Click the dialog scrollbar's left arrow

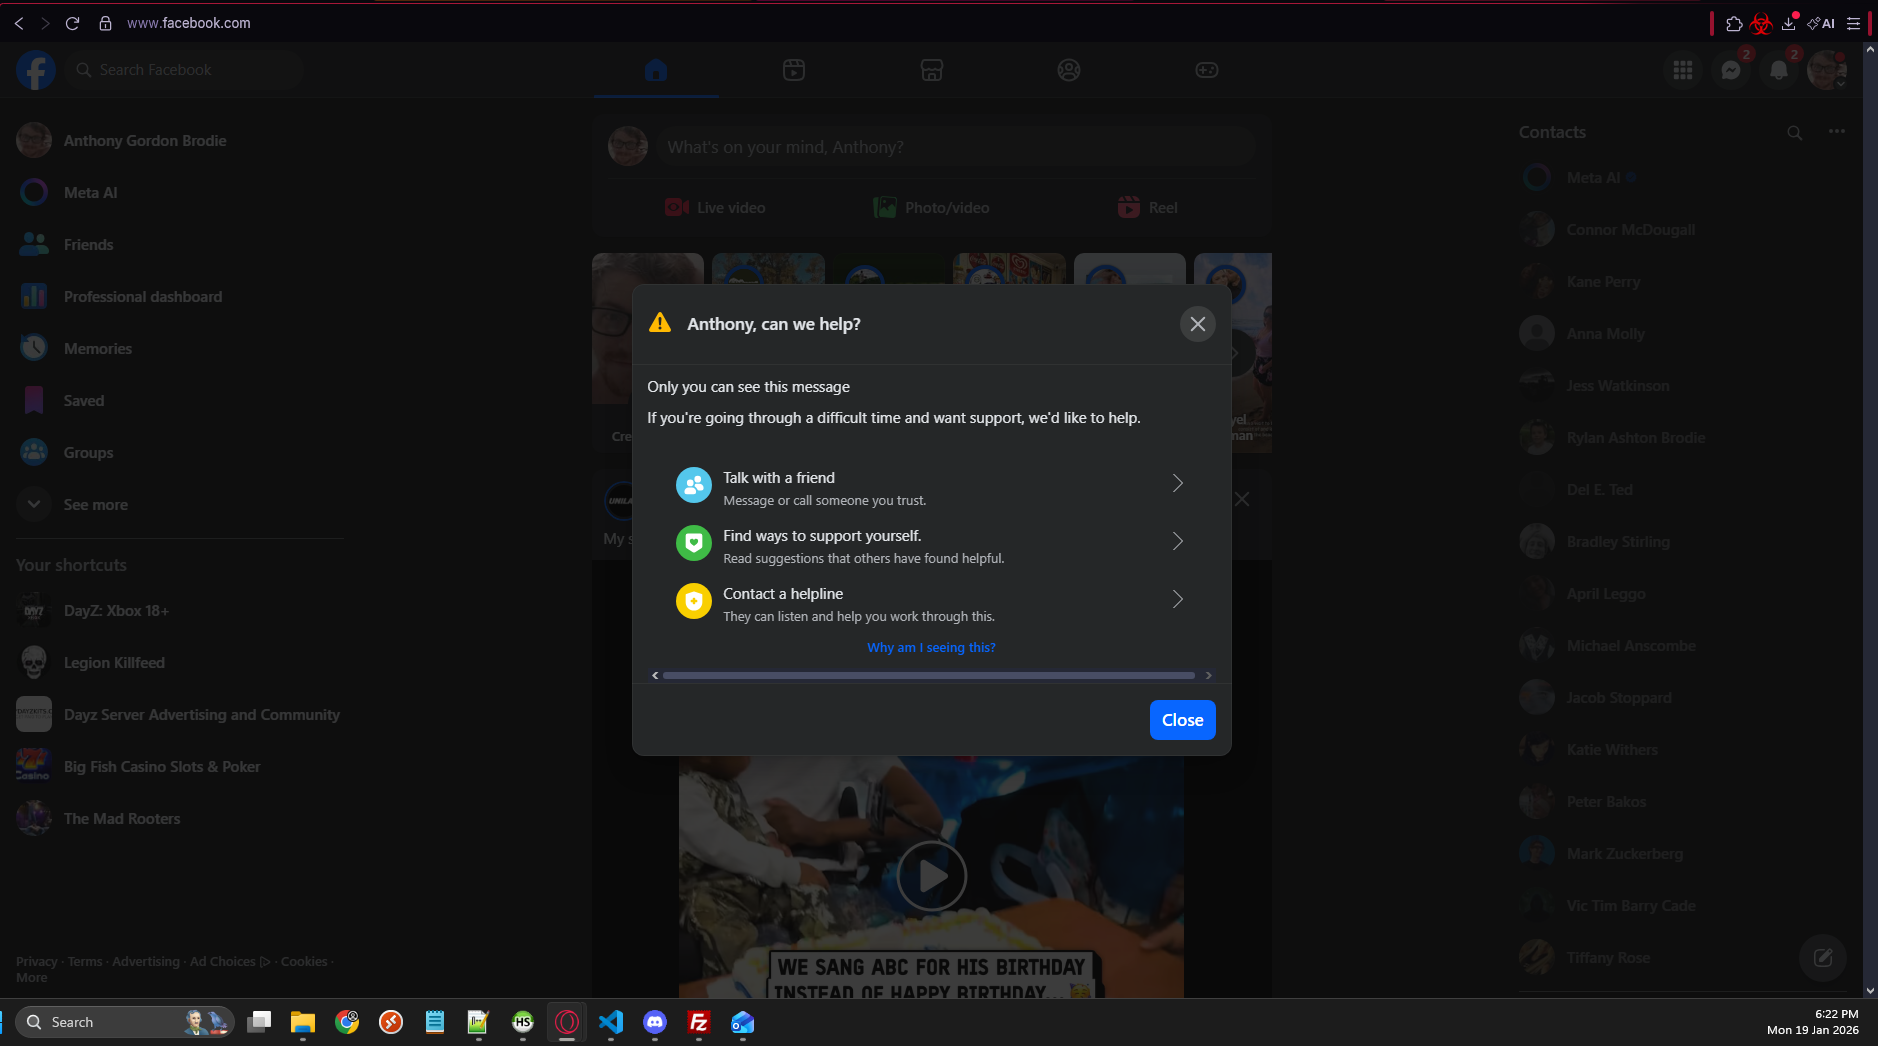coord(655,676)
